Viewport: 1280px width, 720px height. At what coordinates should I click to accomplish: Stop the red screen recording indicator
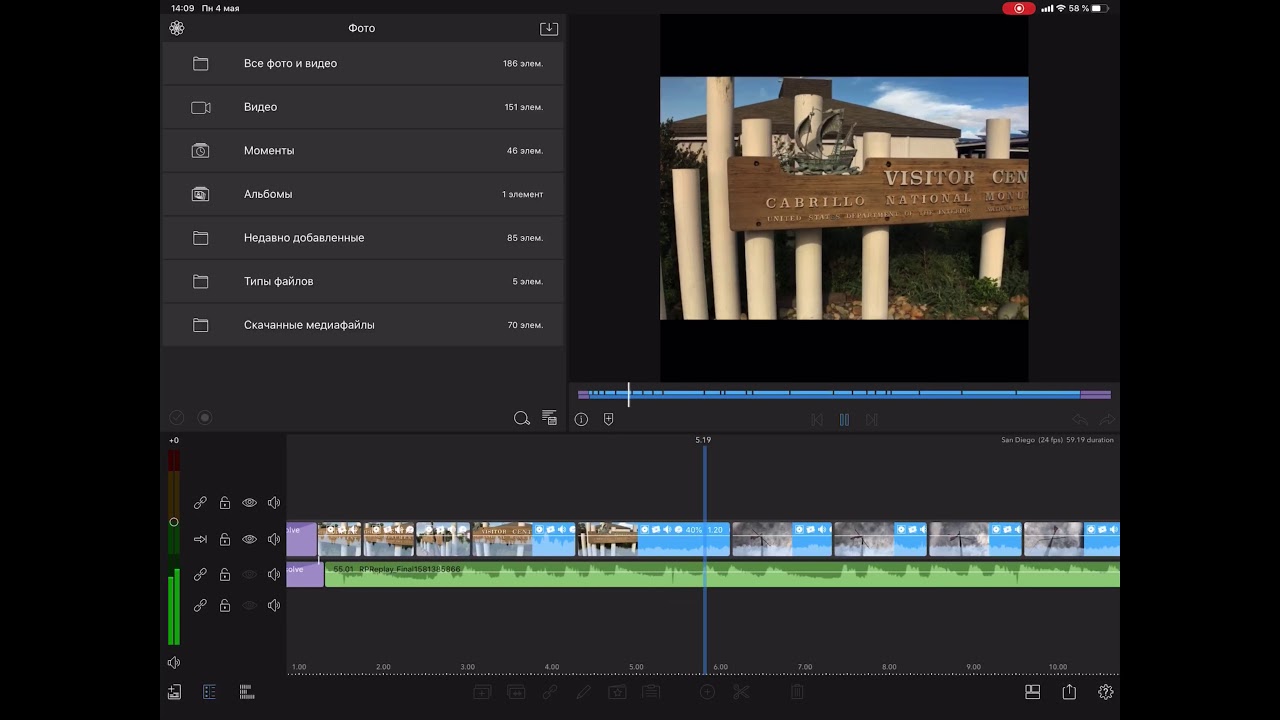click(1019, 8)
